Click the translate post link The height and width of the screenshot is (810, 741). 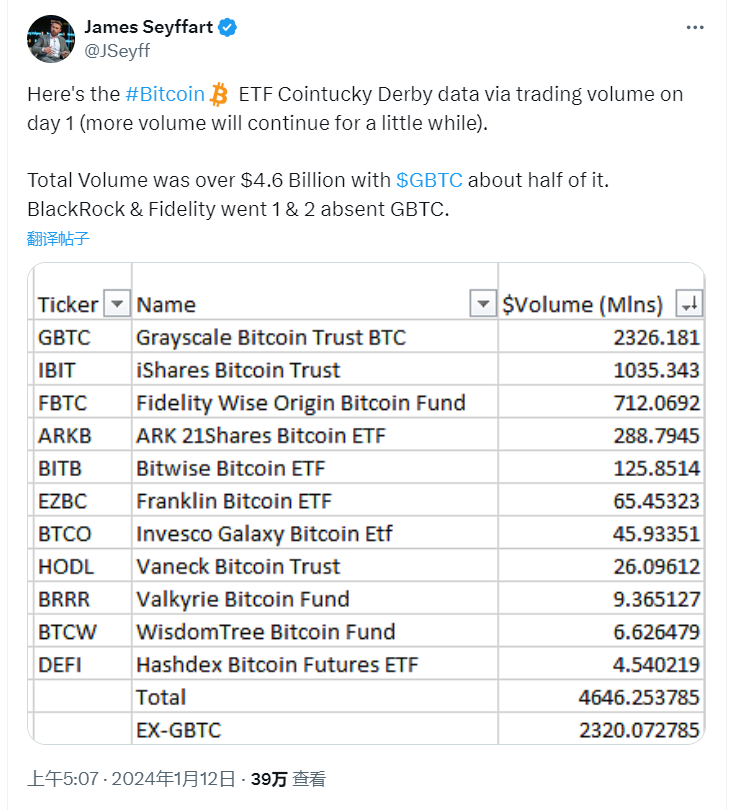pyautogui.click(x=58, y=238)
